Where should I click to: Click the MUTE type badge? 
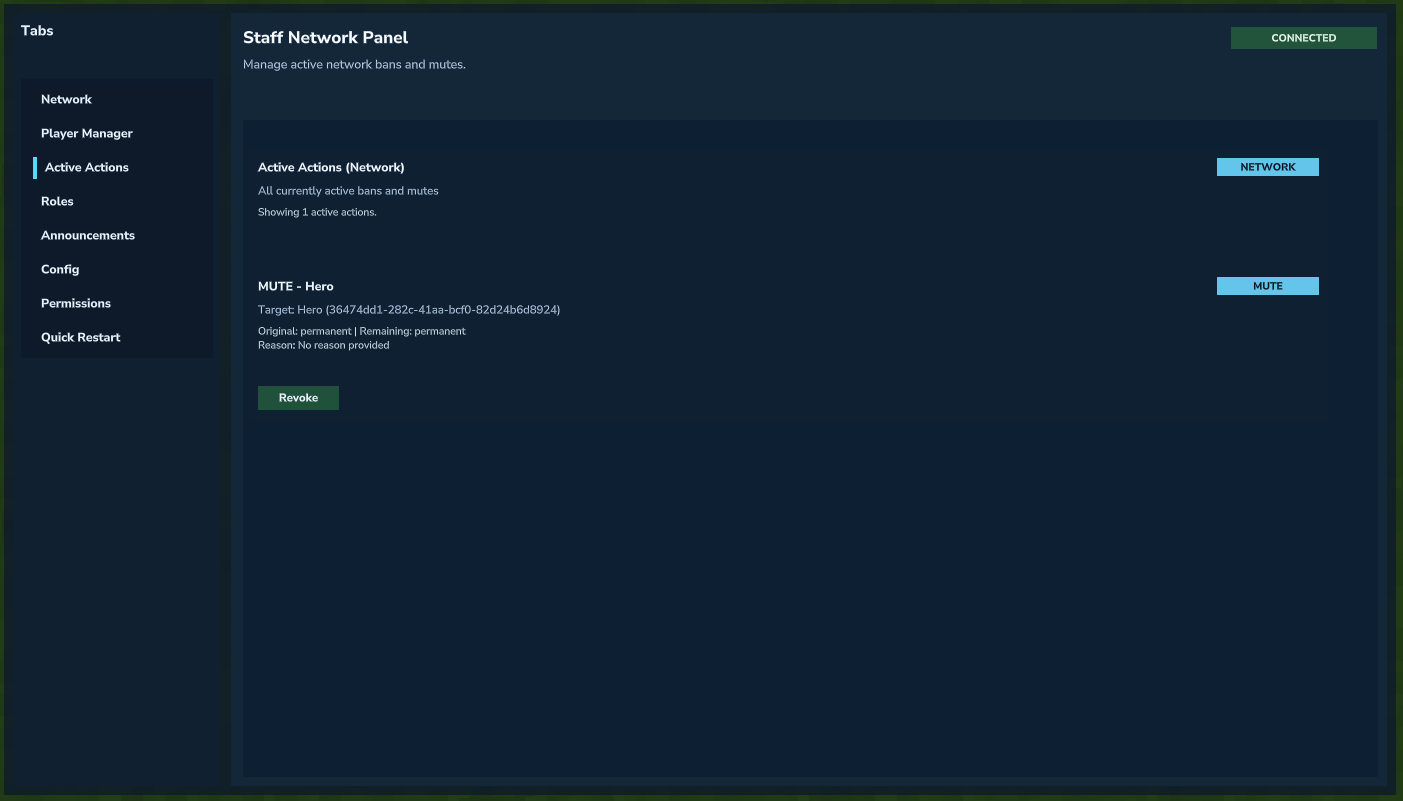[x=1267, y=286]
